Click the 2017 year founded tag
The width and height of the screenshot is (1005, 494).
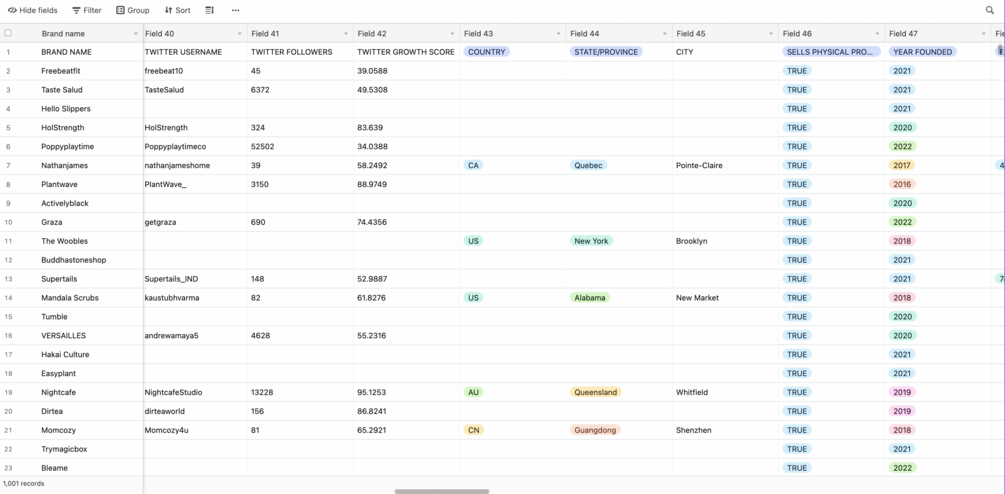(902, 165)
